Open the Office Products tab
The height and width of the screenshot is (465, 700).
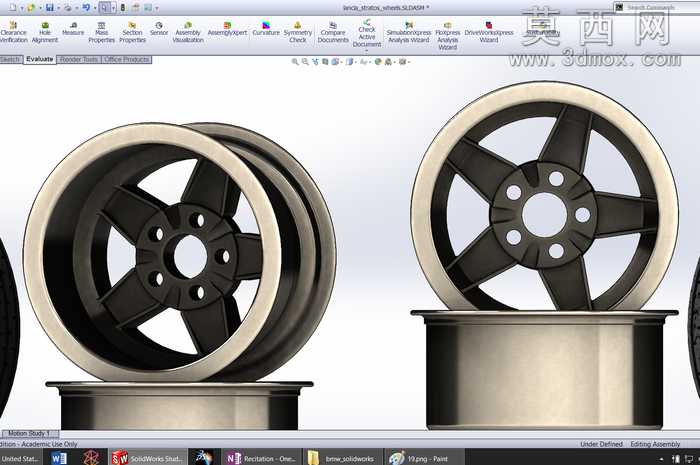point(127,59)
